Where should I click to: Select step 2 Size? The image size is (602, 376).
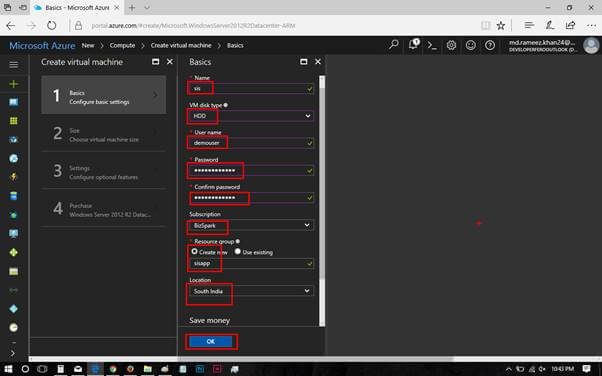click(104, 133)
